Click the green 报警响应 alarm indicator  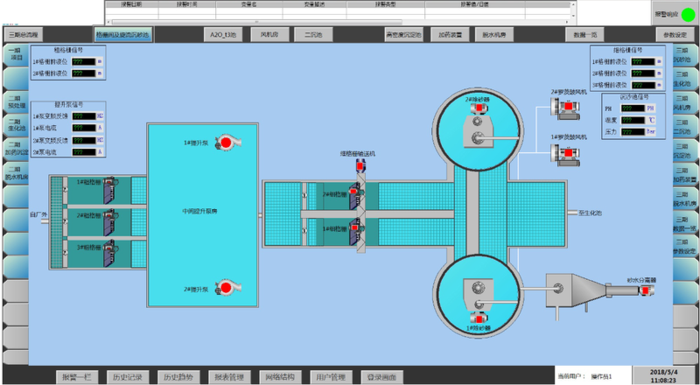(x=688, y=14)
